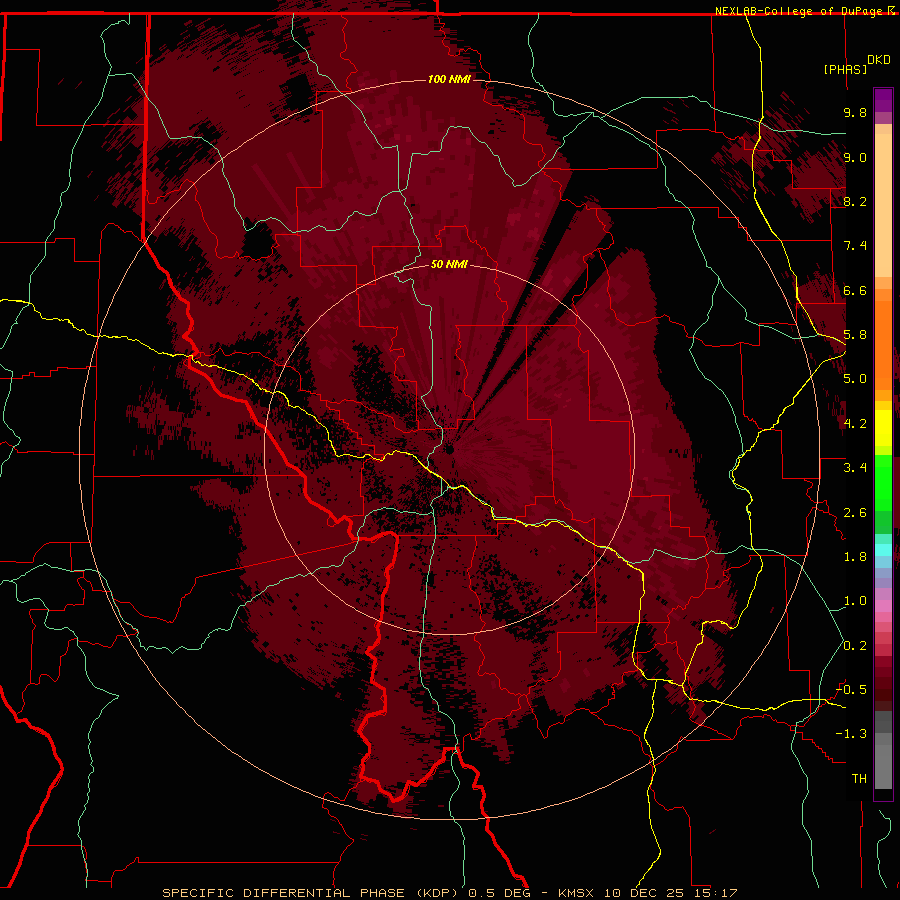
Task: Click the yellow band of color scale
Action: point(883,428)
